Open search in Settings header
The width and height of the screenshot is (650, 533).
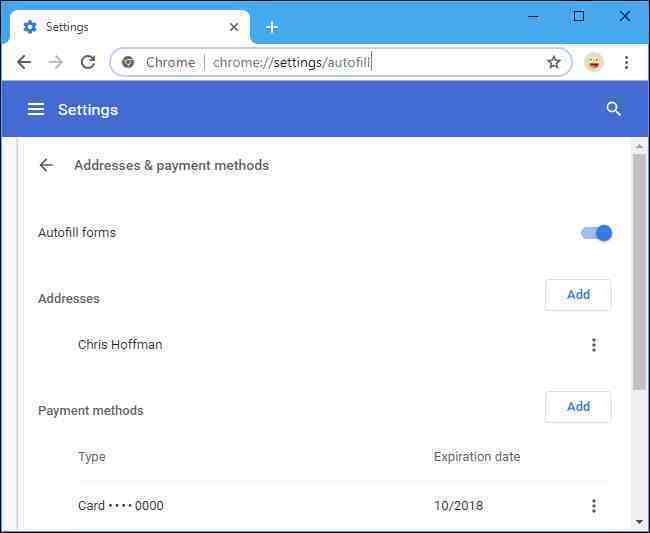point(613,109)
